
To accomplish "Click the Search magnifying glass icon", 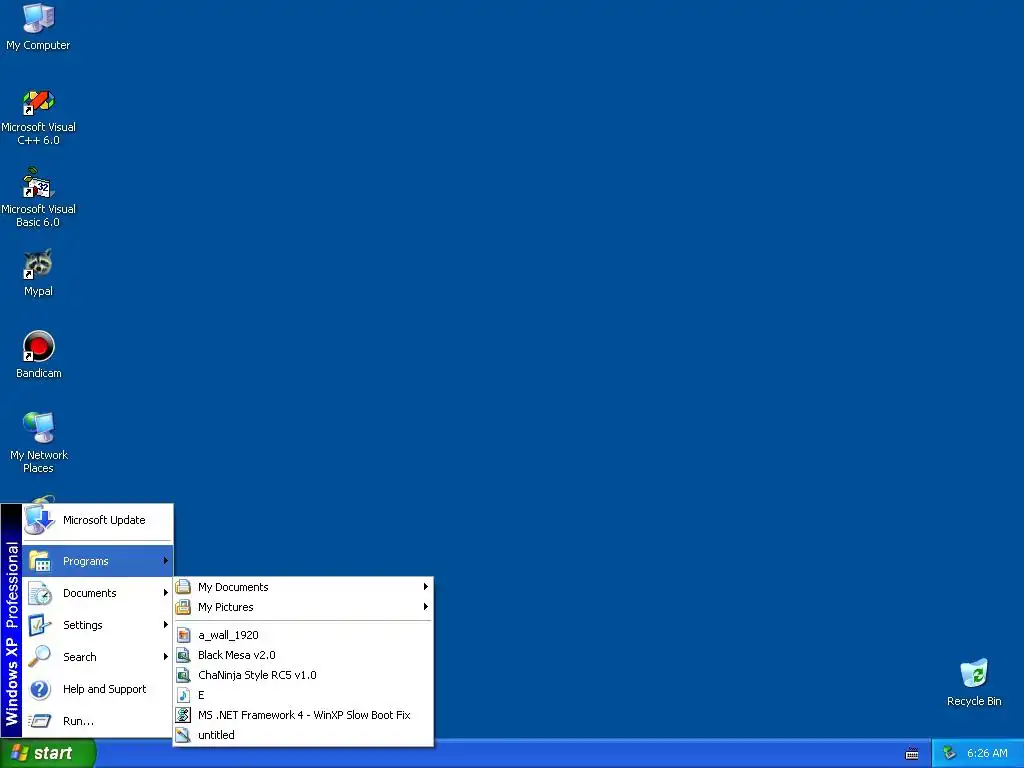I will (40, 656).
